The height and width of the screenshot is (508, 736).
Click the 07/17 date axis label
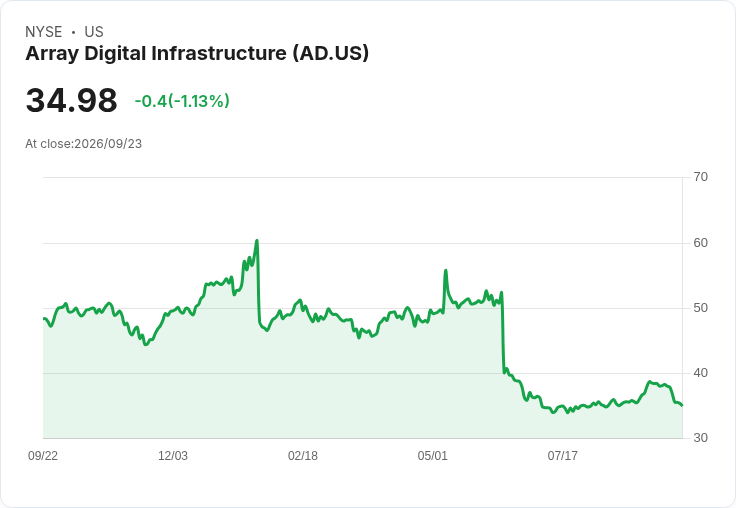tap(562, 455)
